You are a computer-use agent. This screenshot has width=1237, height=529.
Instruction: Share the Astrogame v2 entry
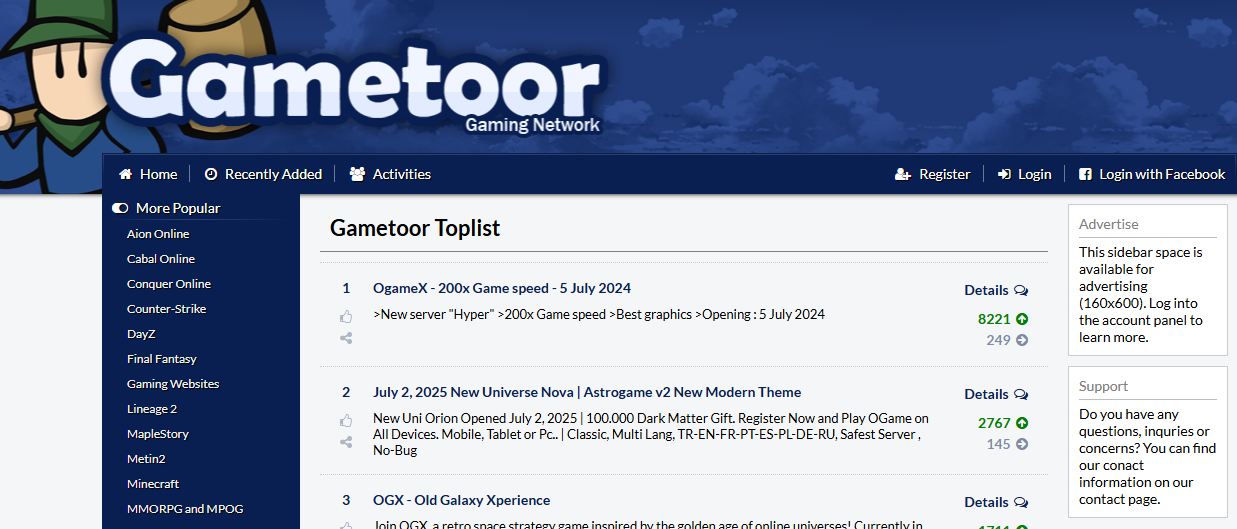tap(346, 442)
